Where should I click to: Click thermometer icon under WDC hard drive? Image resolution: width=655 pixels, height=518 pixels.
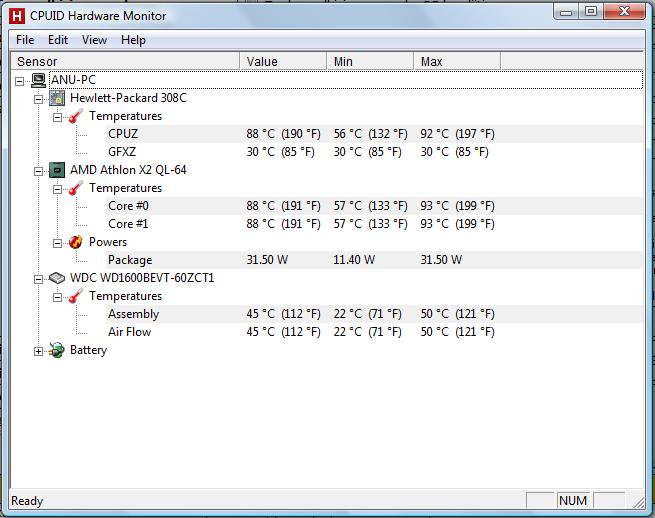[x=76, y=296]
